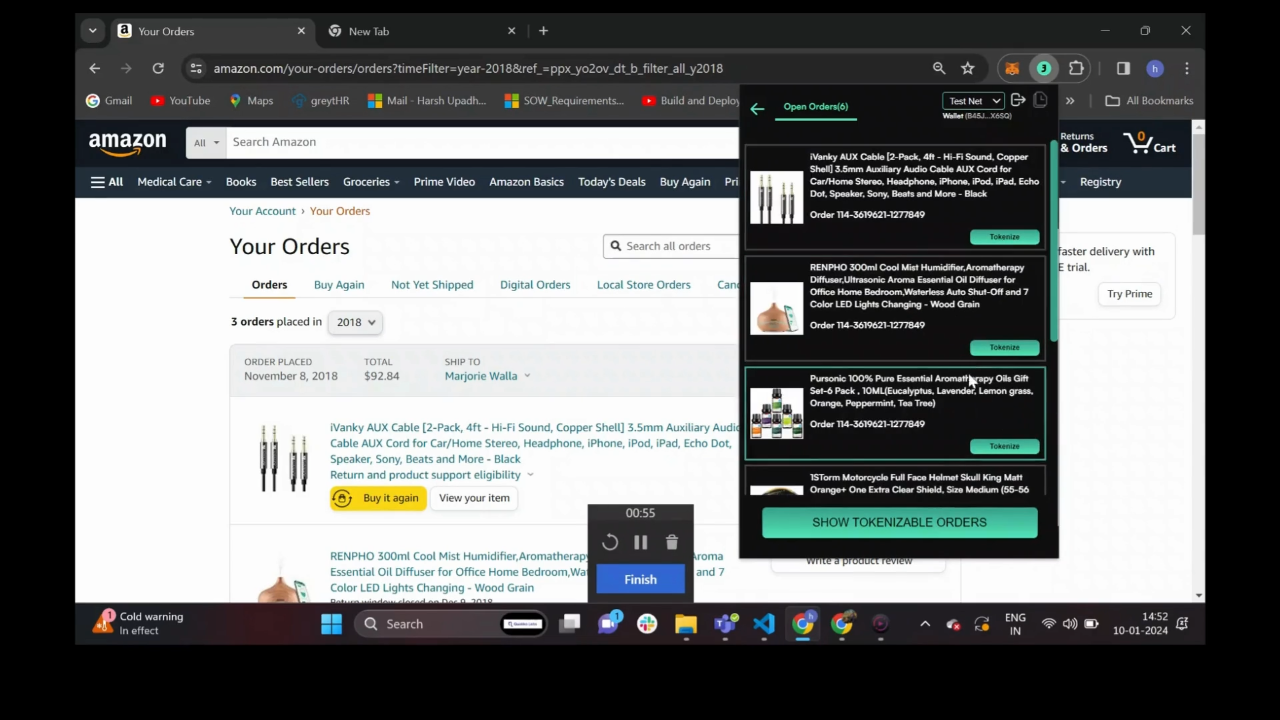Click SHOW TOKENIZABLE ORDERS button
The width and height of the screenshot is (1280, 720).
tap(899, 522)
